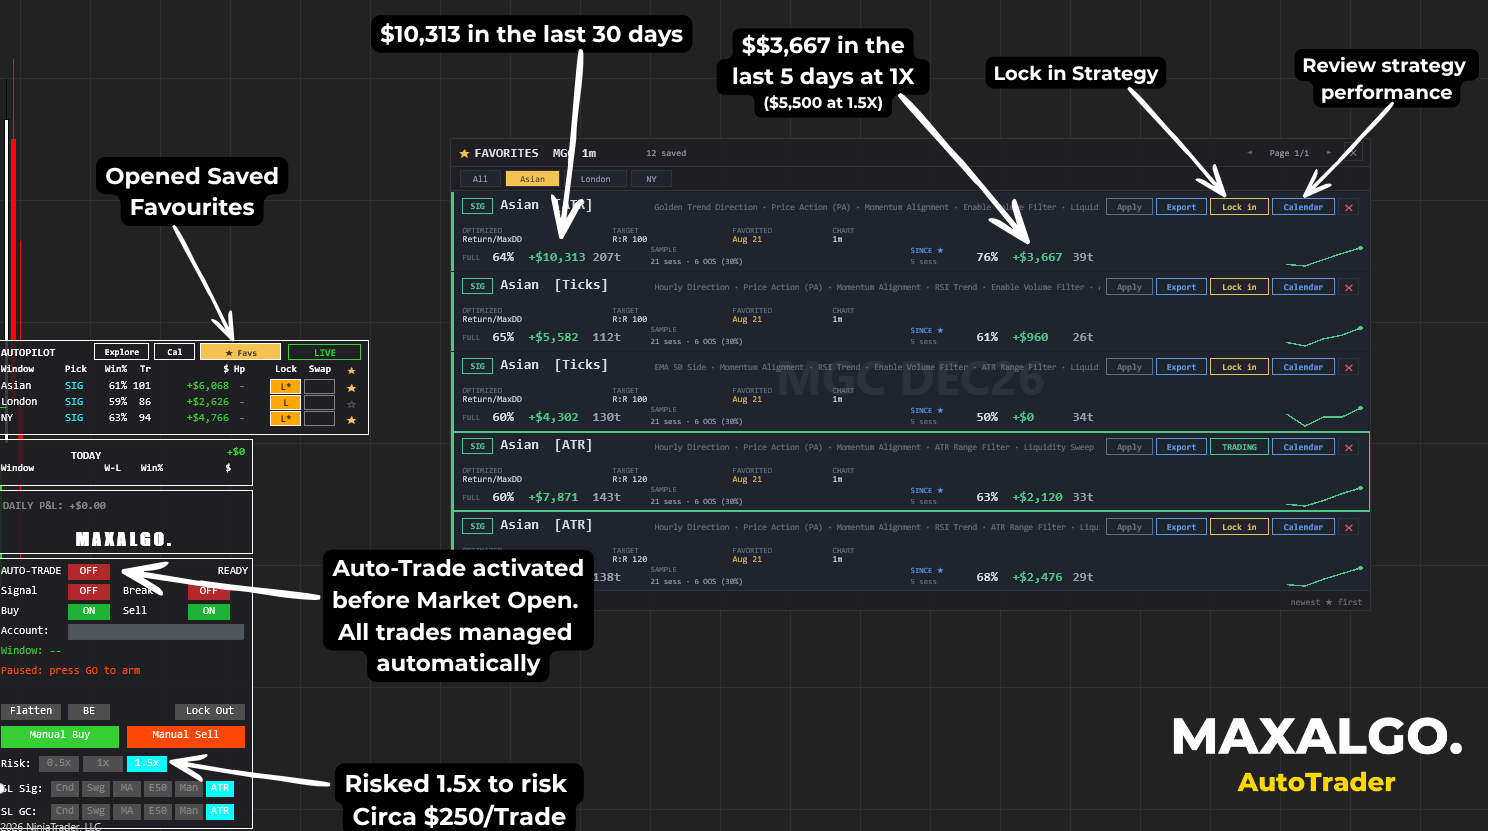Click the TRADING button on the +$7,871 strategy
Viewport: 1488px width, 831px height.
(x=1239, y=447)
